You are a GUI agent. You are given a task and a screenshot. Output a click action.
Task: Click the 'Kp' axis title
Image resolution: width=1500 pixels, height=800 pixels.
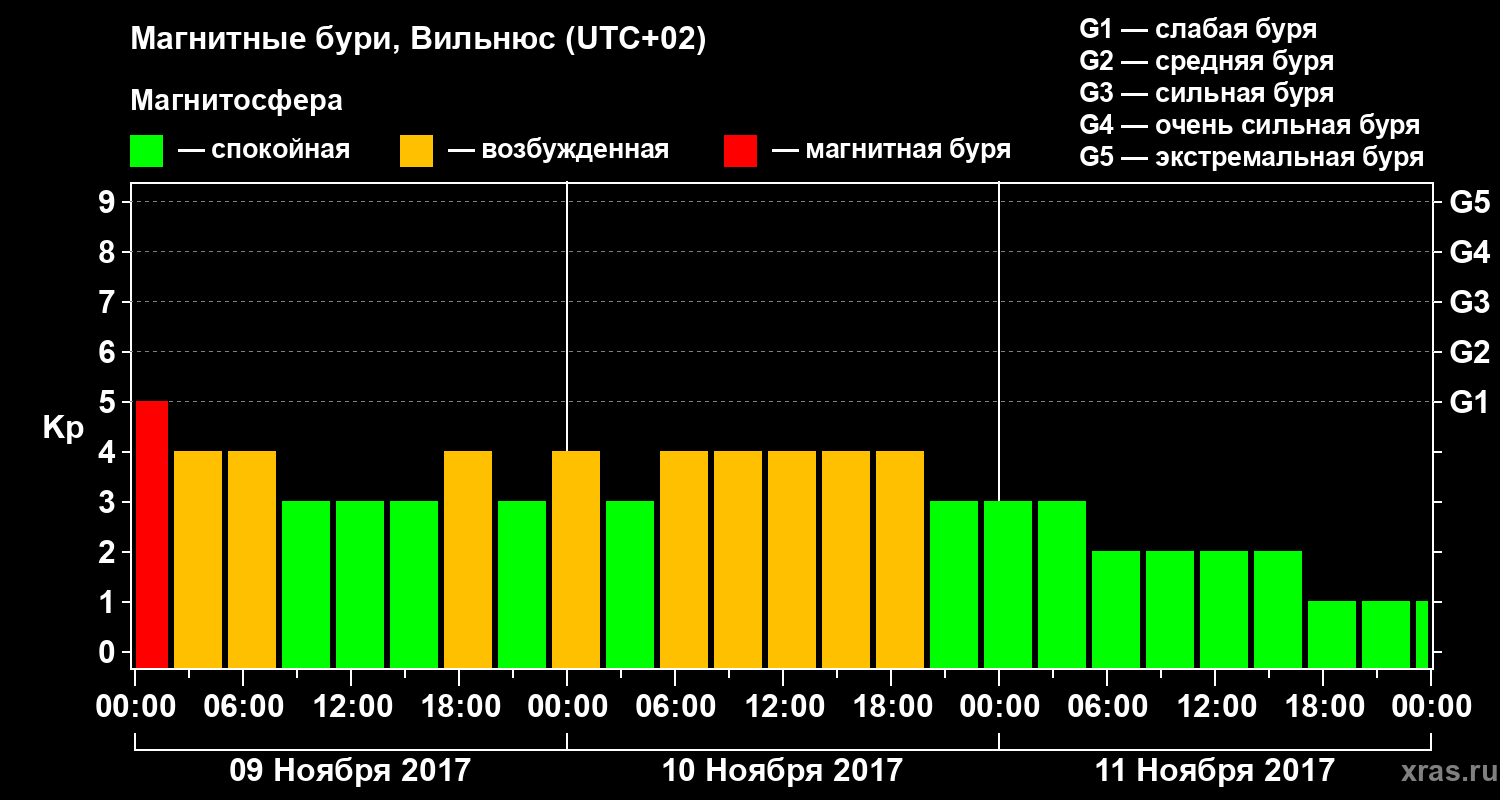point(63,428)
